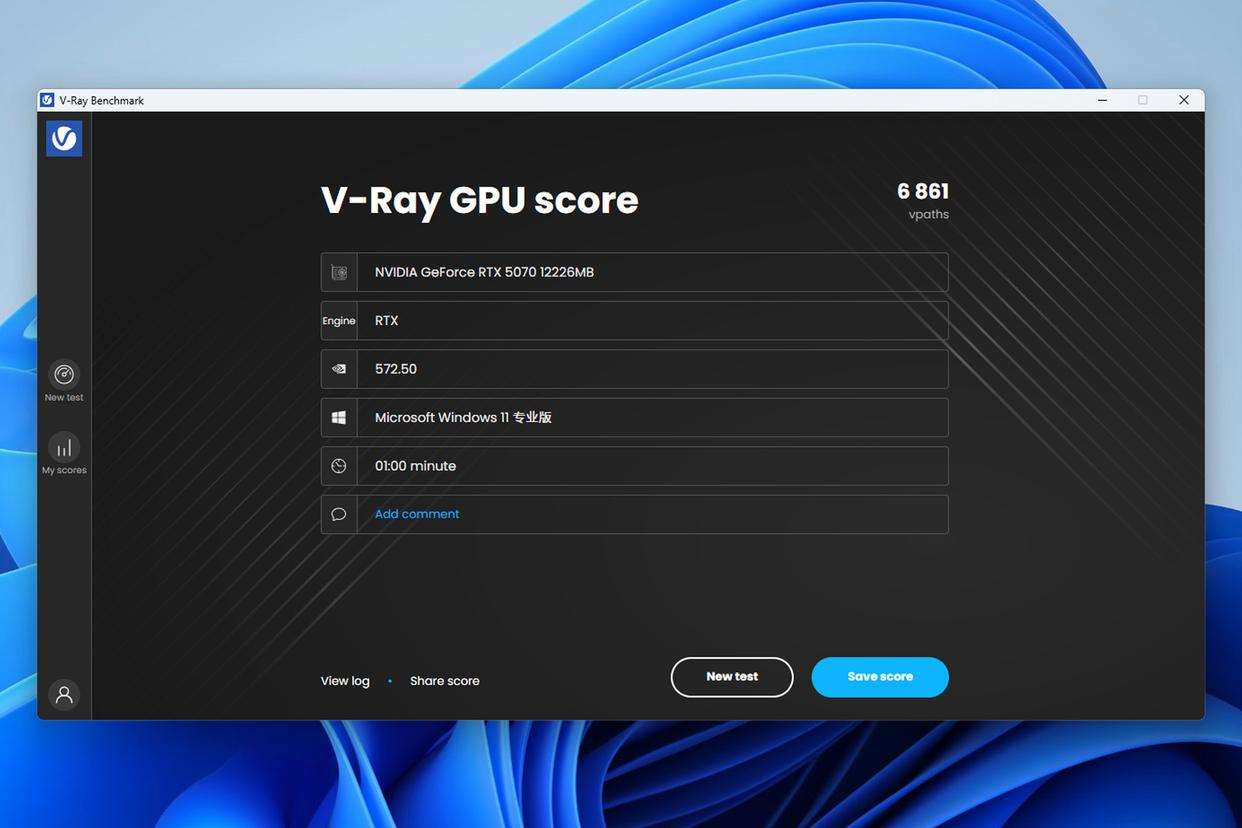Open the New test gauge icon in sidebar
Image resolution: width=1242 pixels, height=828 pixels.
click(x=64, y=375)
